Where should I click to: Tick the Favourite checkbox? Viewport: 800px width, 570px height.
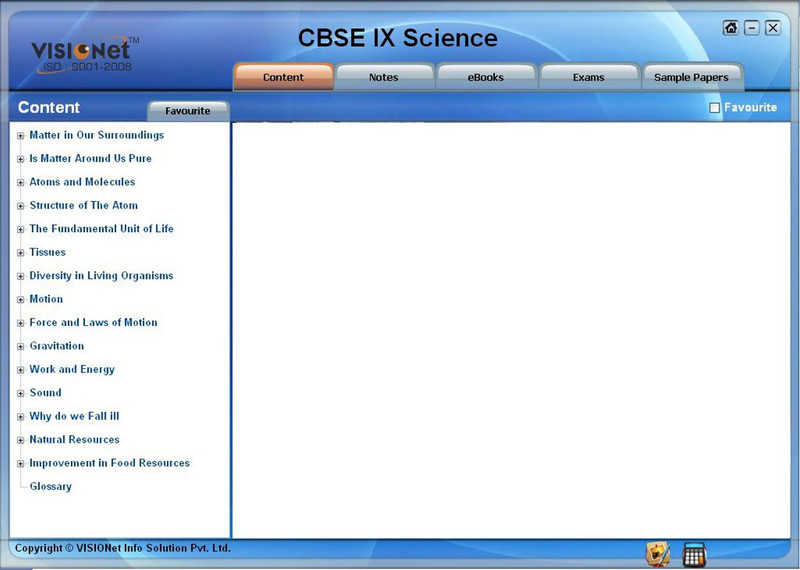click(x=715, y=108)
